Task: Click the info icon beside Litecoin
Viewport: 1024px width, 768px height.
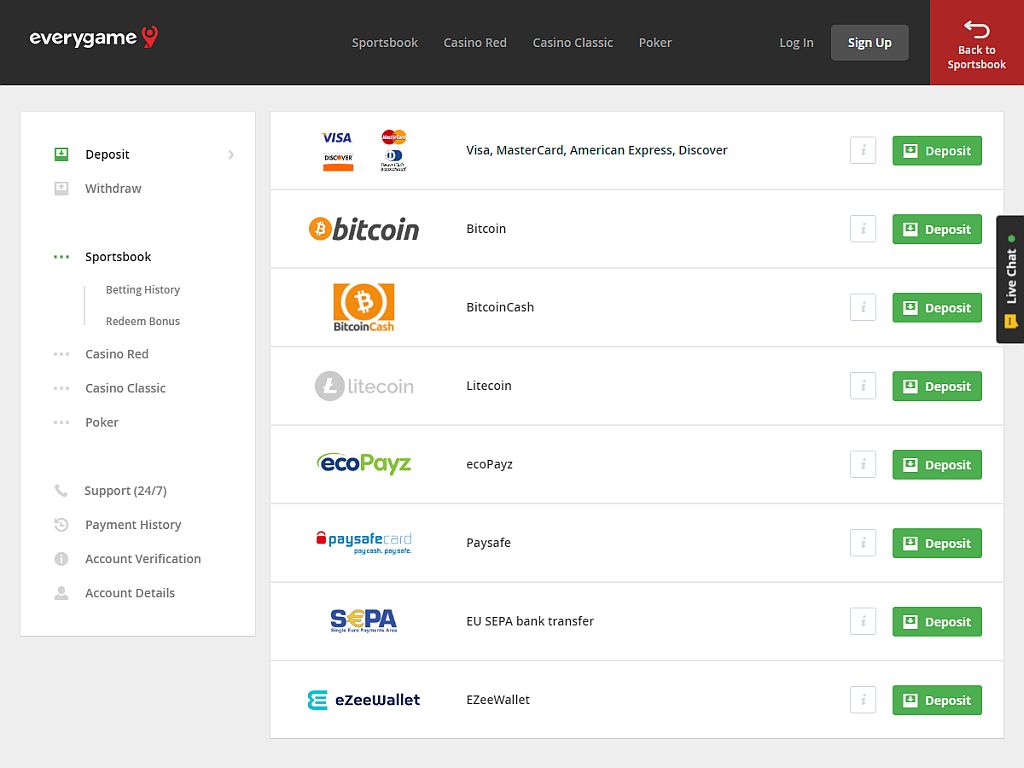Action: tap(862, 386)
